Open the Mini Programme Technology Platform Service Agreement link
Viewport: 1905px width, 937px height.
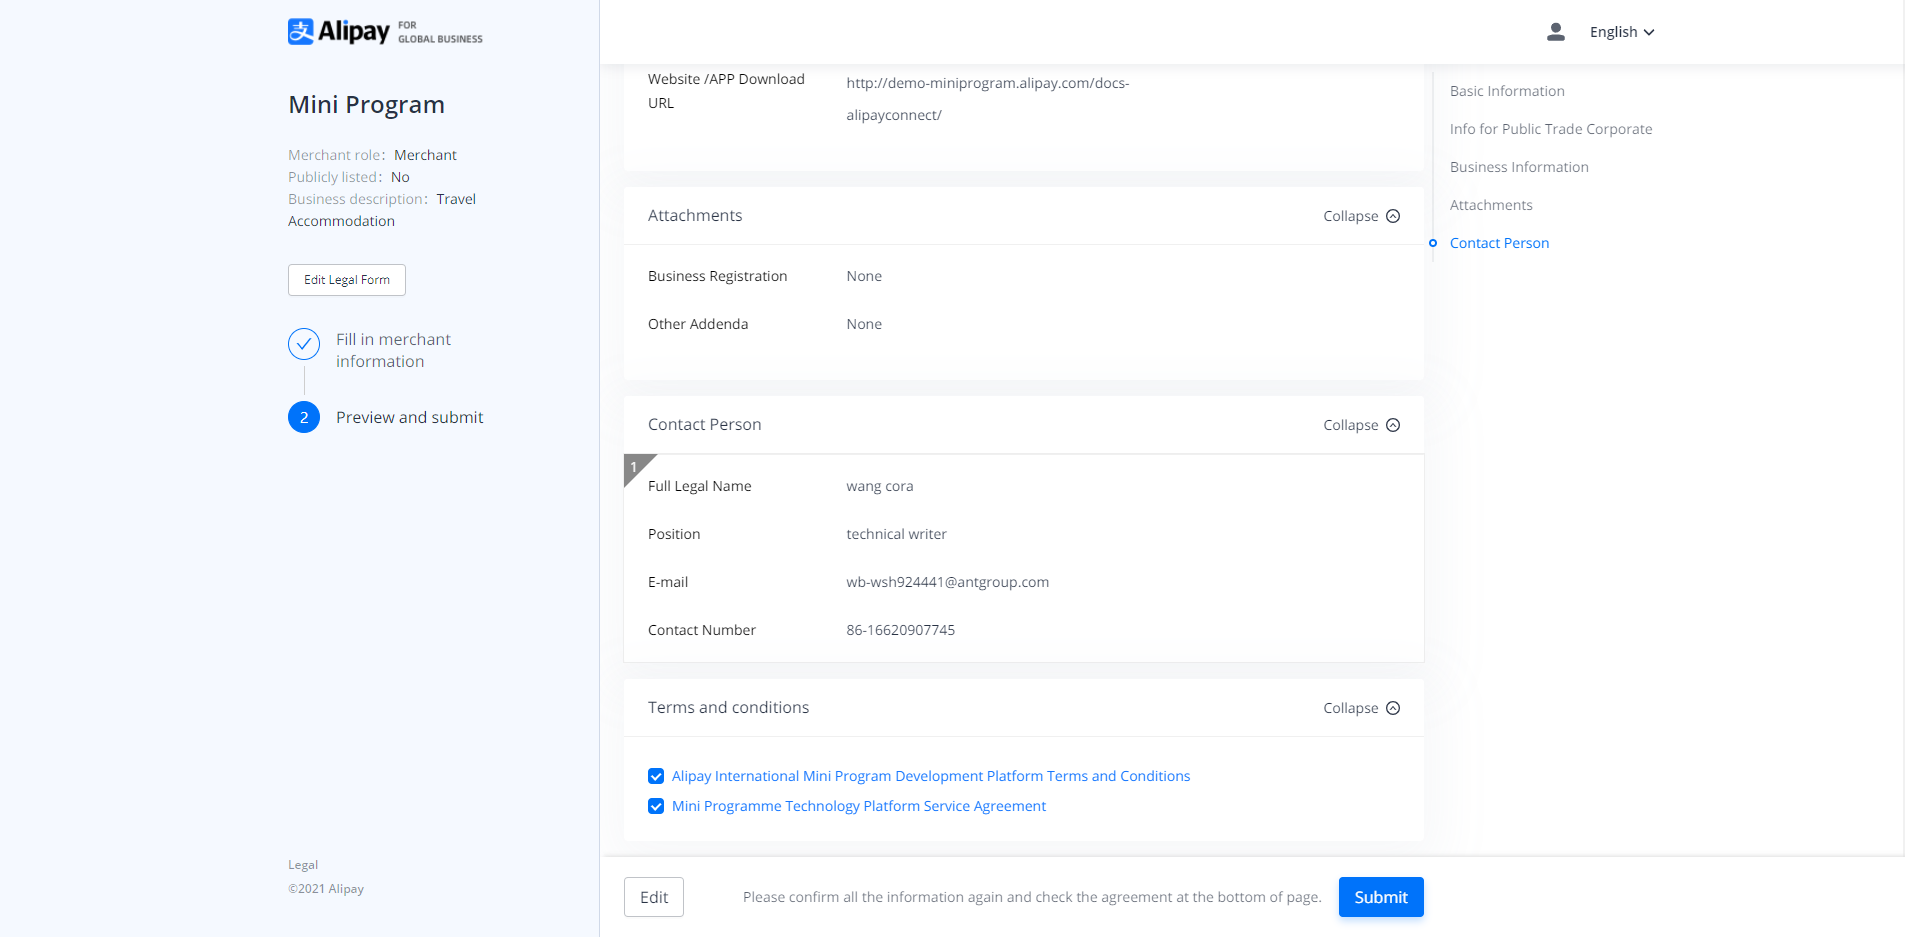click(858, 806)
